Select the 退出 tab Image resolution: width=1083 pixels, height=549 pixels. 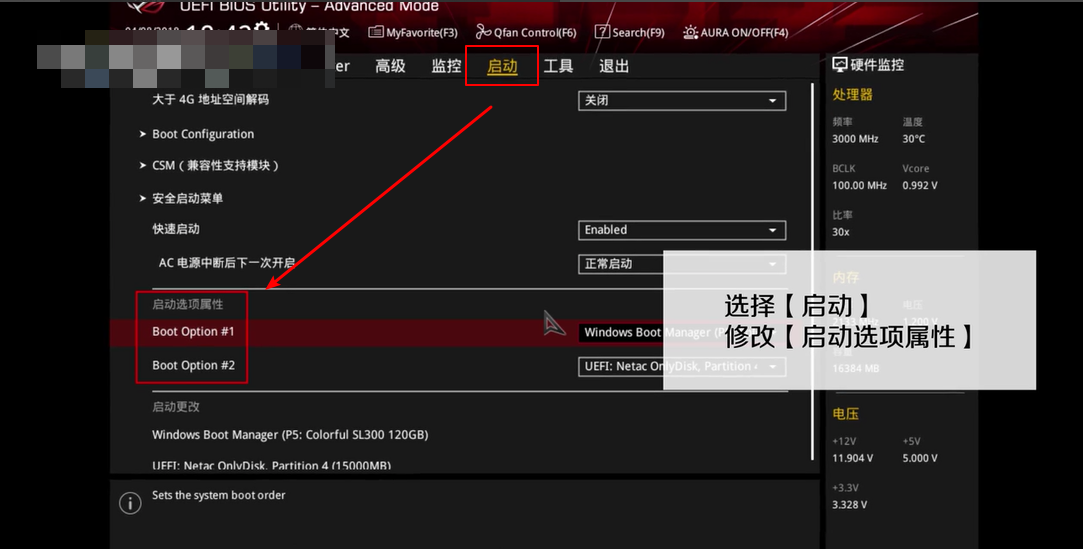click(614, 66)
